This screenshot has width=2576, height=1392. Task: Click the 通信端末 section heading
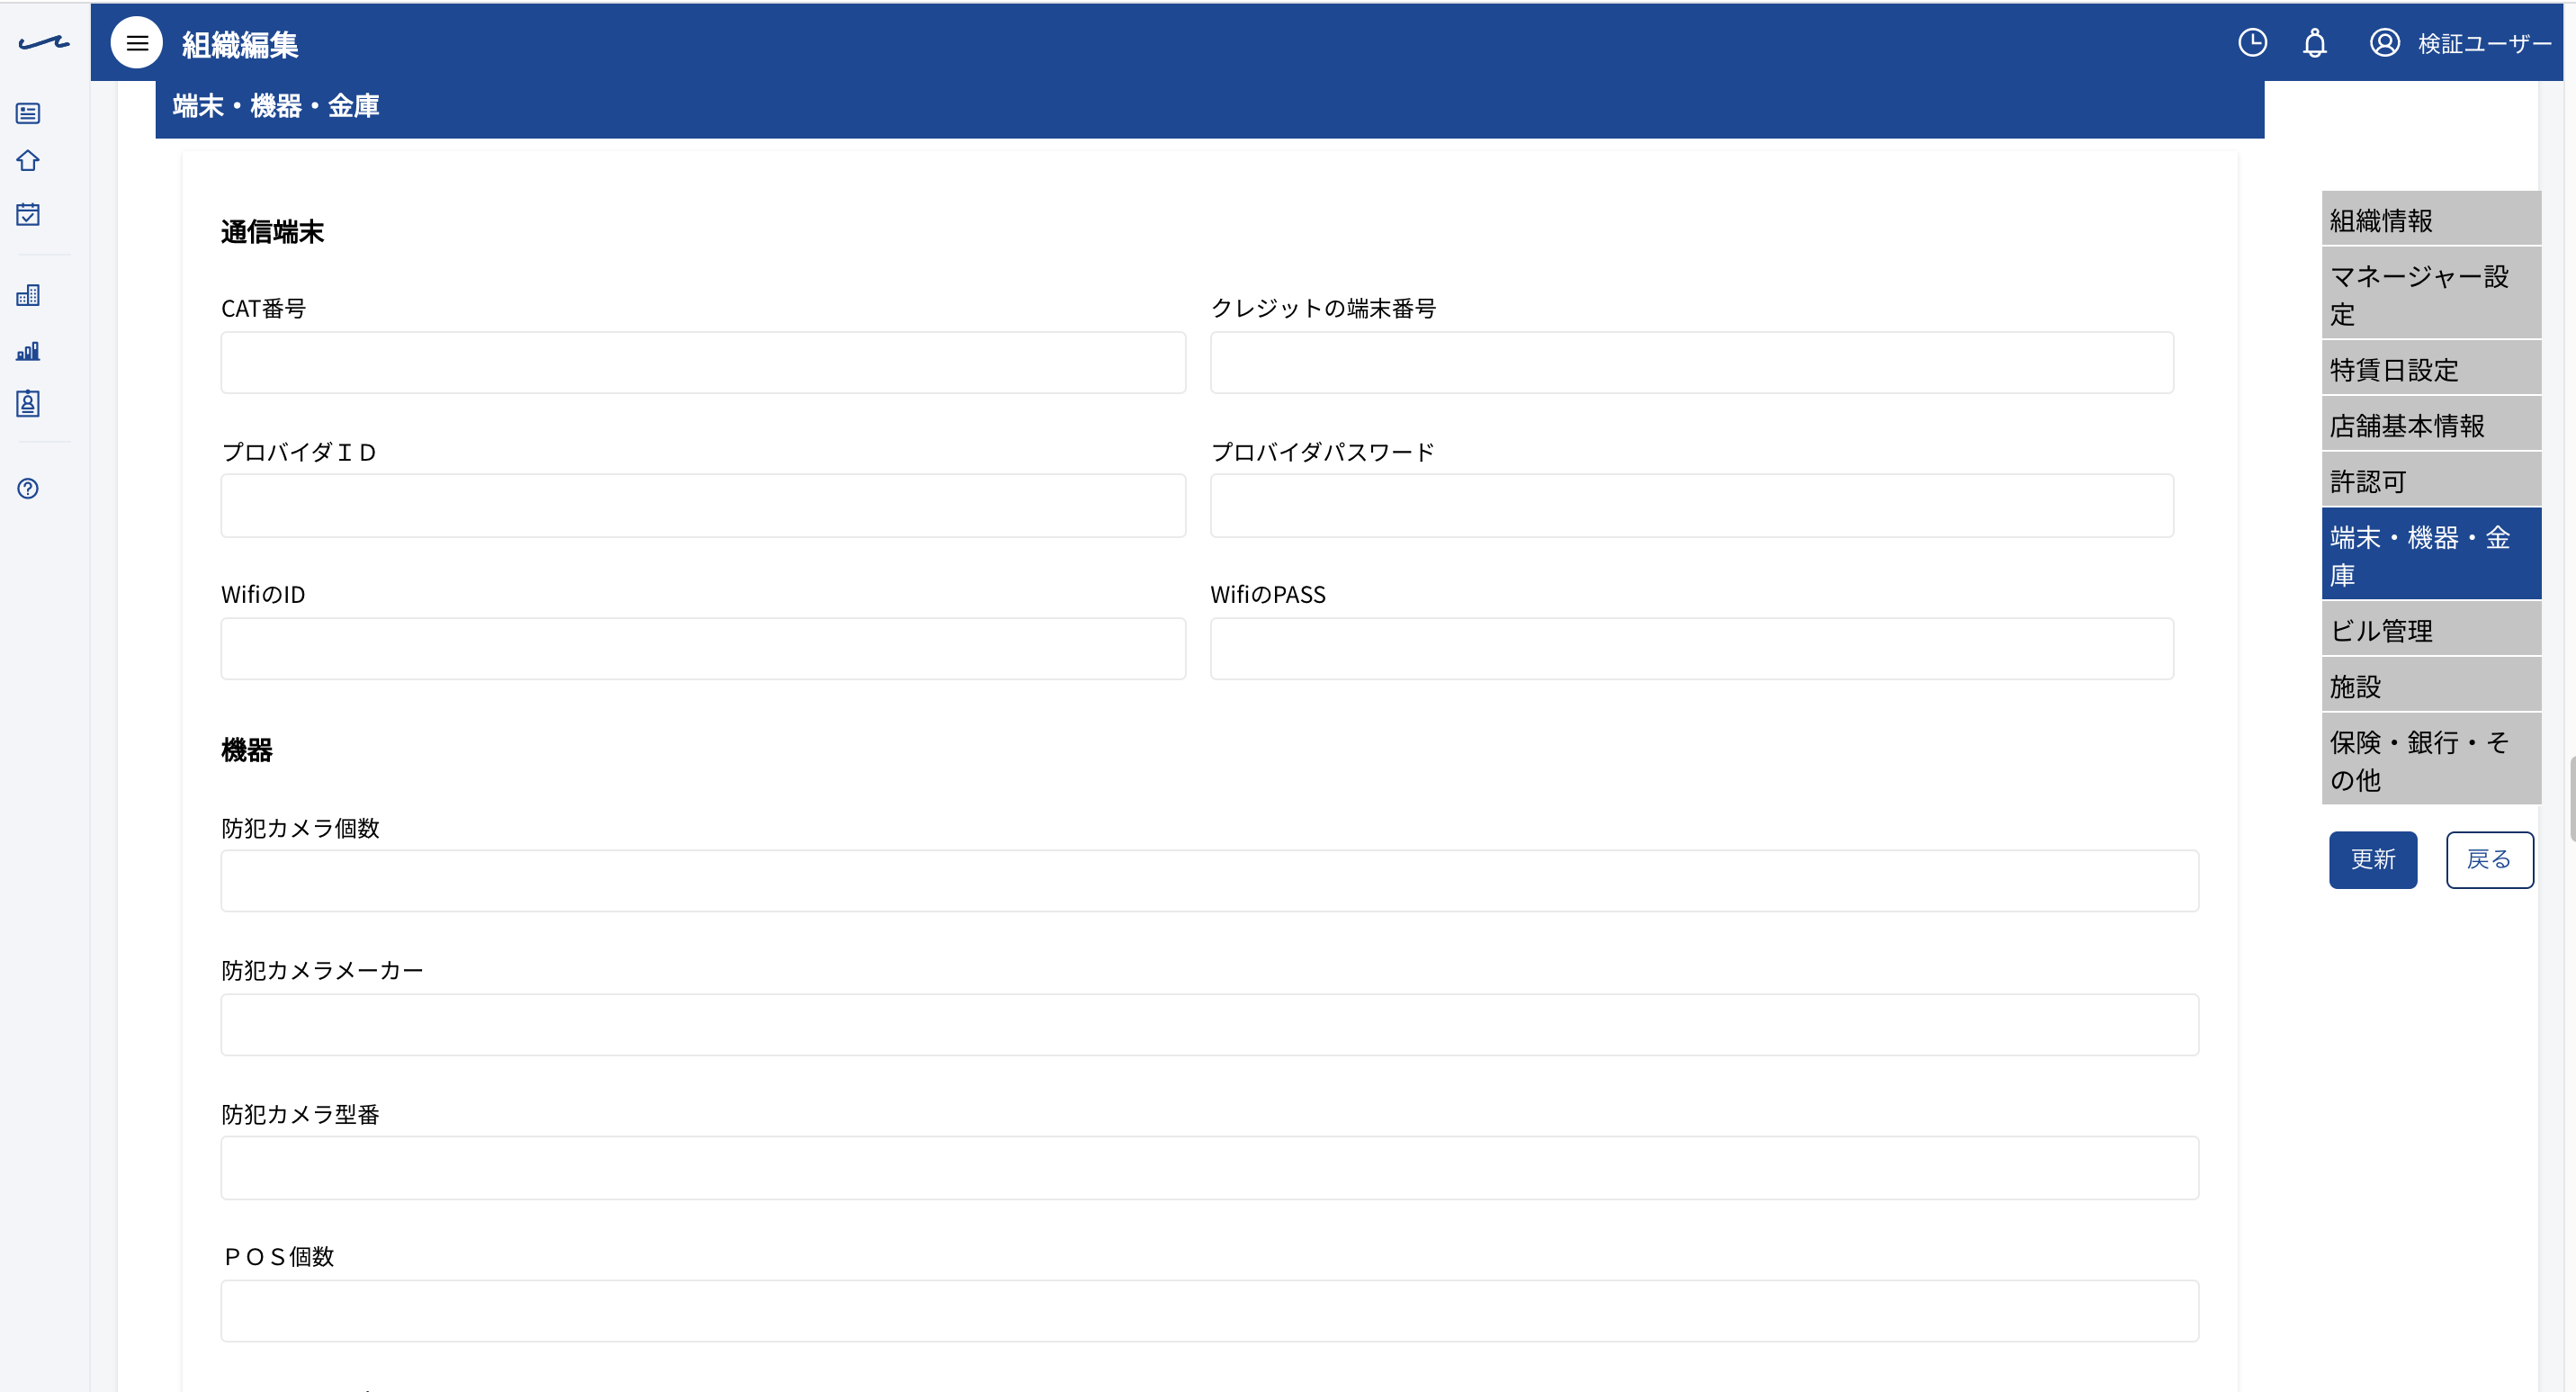272,232
